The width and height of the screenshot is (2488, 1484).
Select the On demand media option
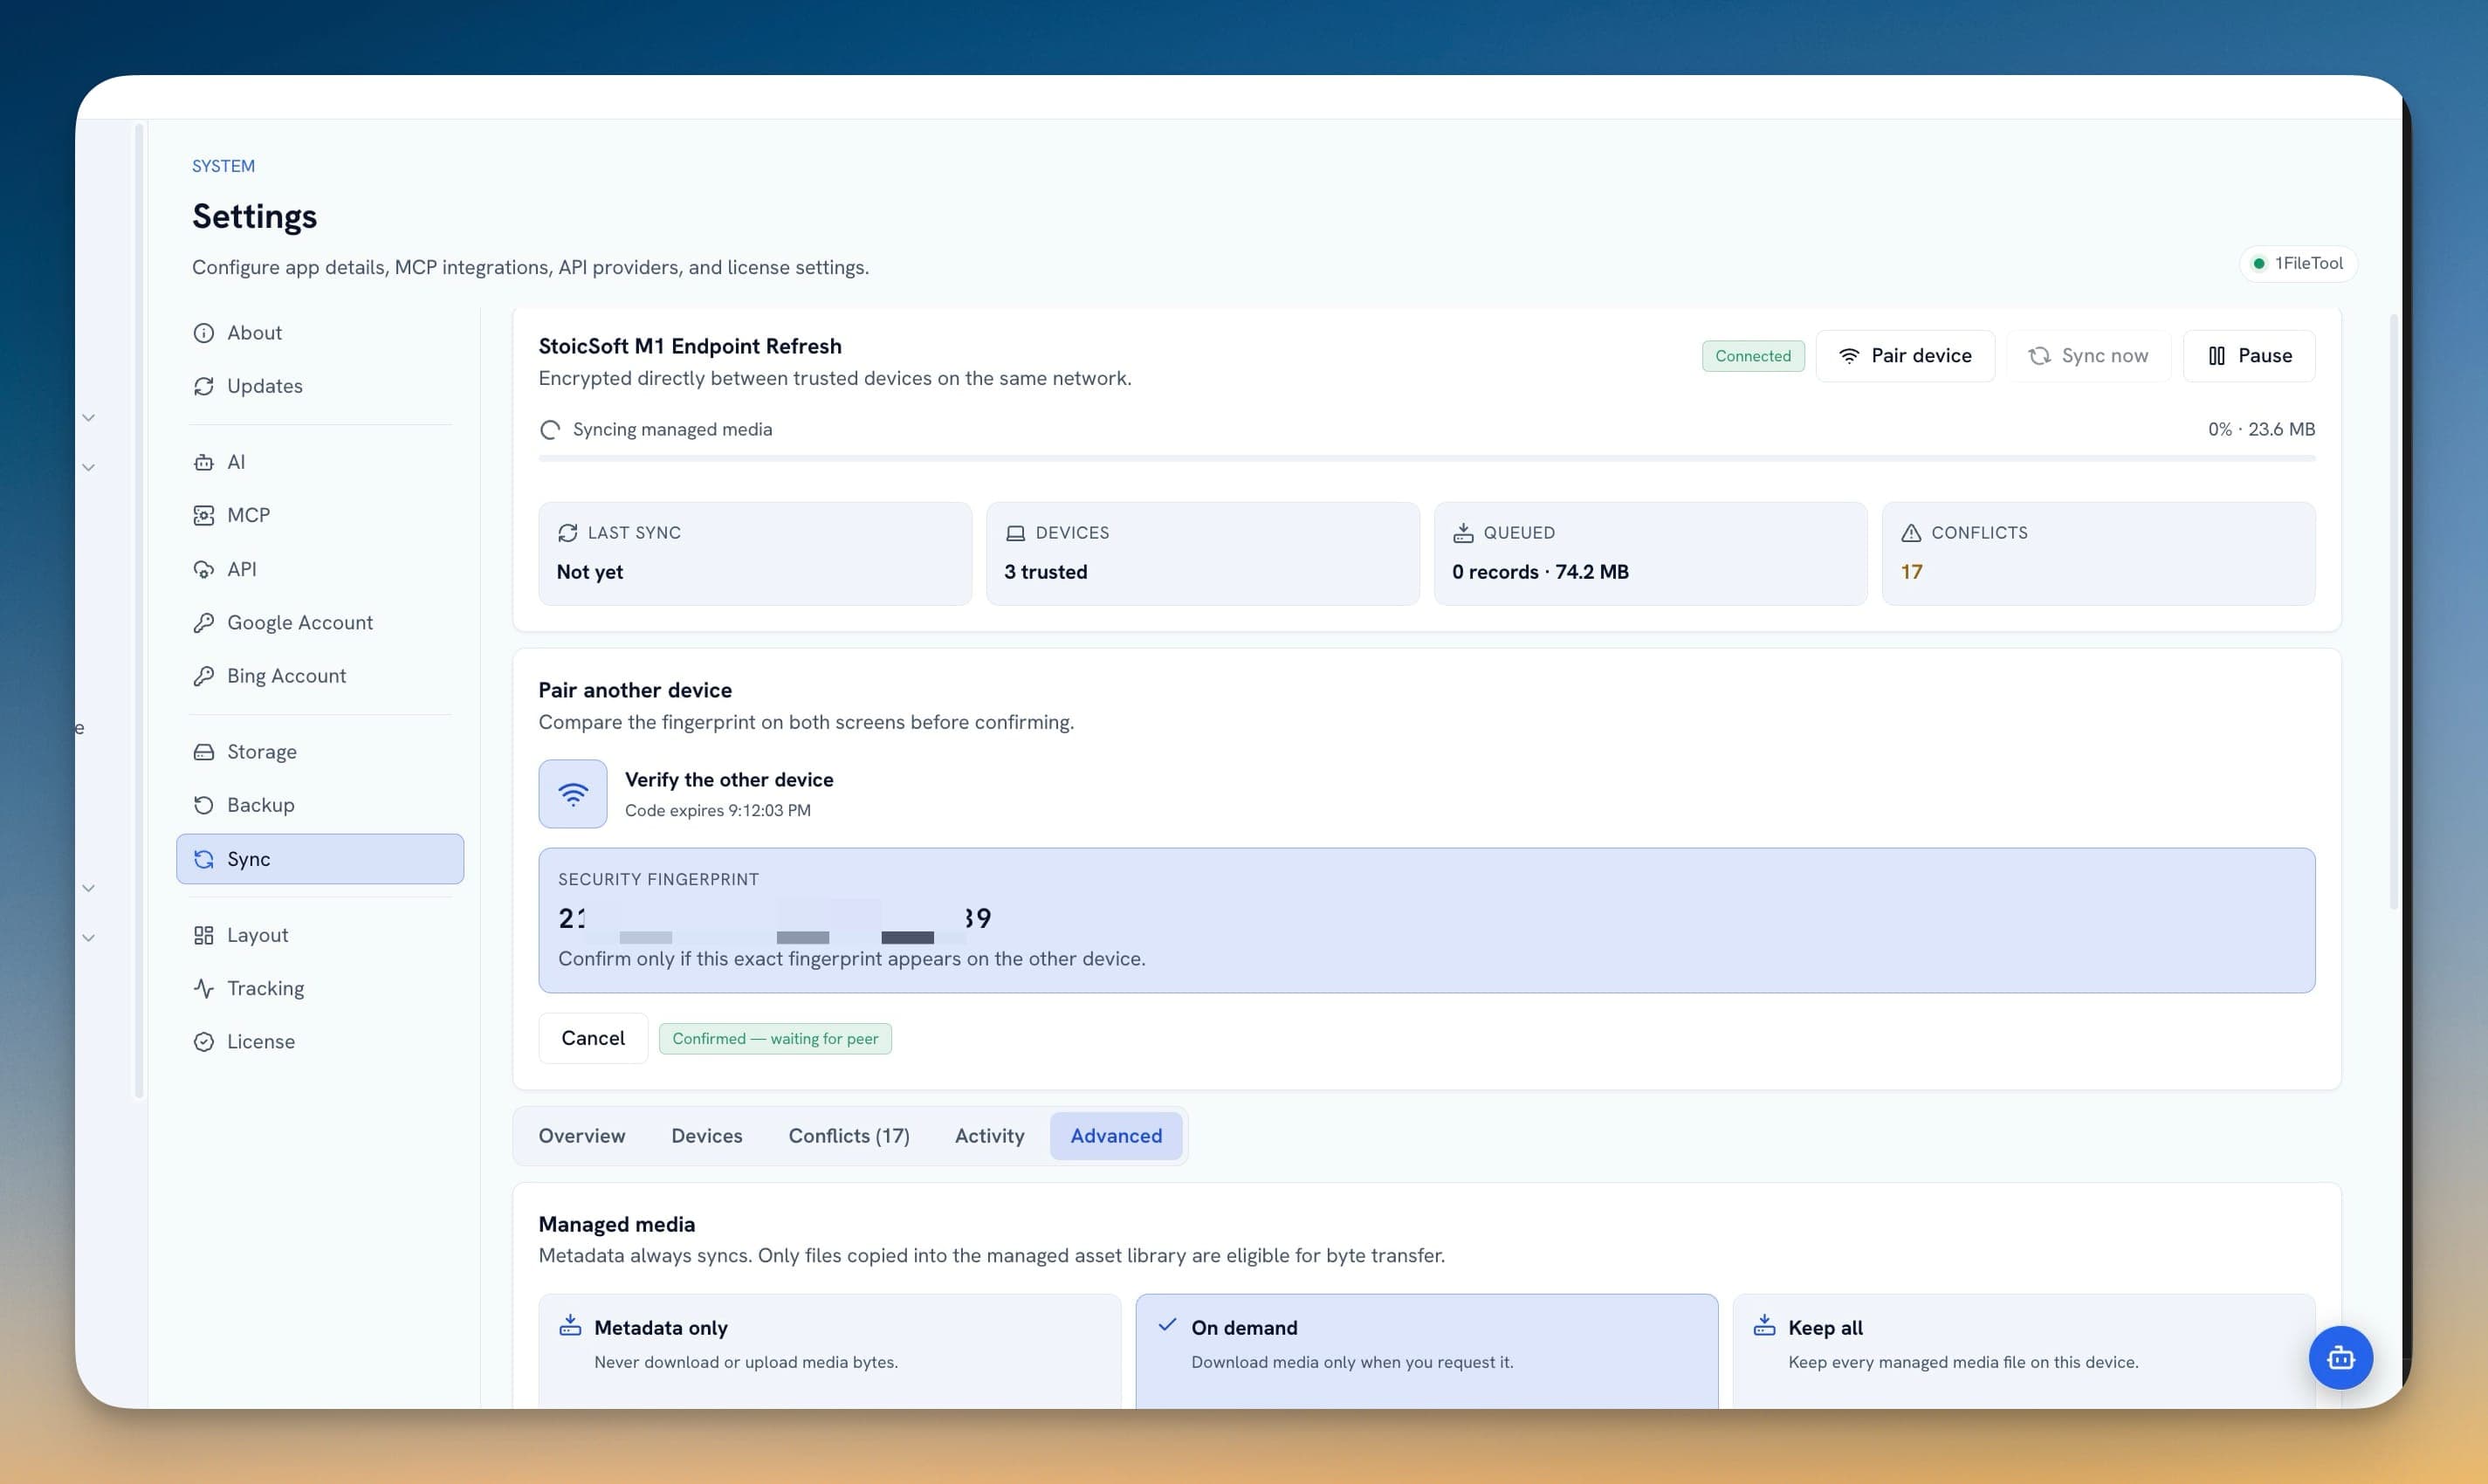(x=1427, y=1351)
